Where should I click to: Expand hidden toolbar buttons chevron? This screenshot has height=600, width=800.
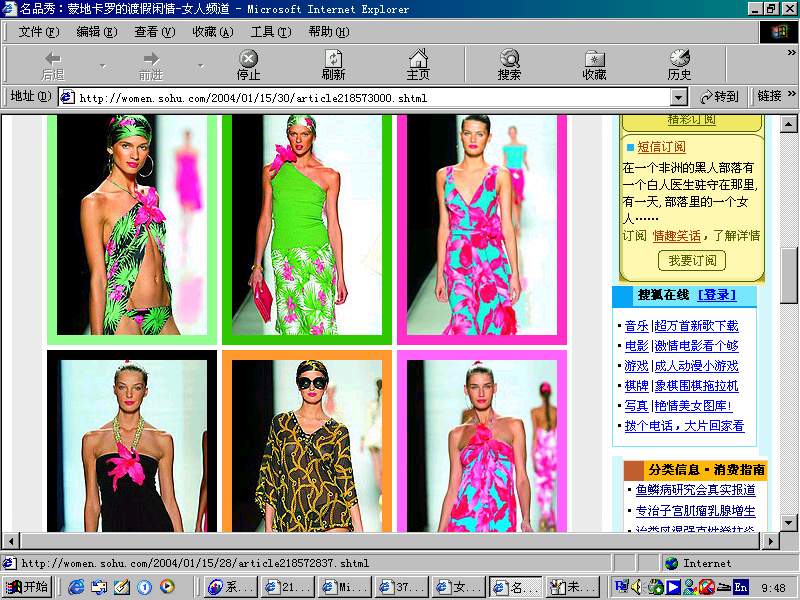pos(791,52)
